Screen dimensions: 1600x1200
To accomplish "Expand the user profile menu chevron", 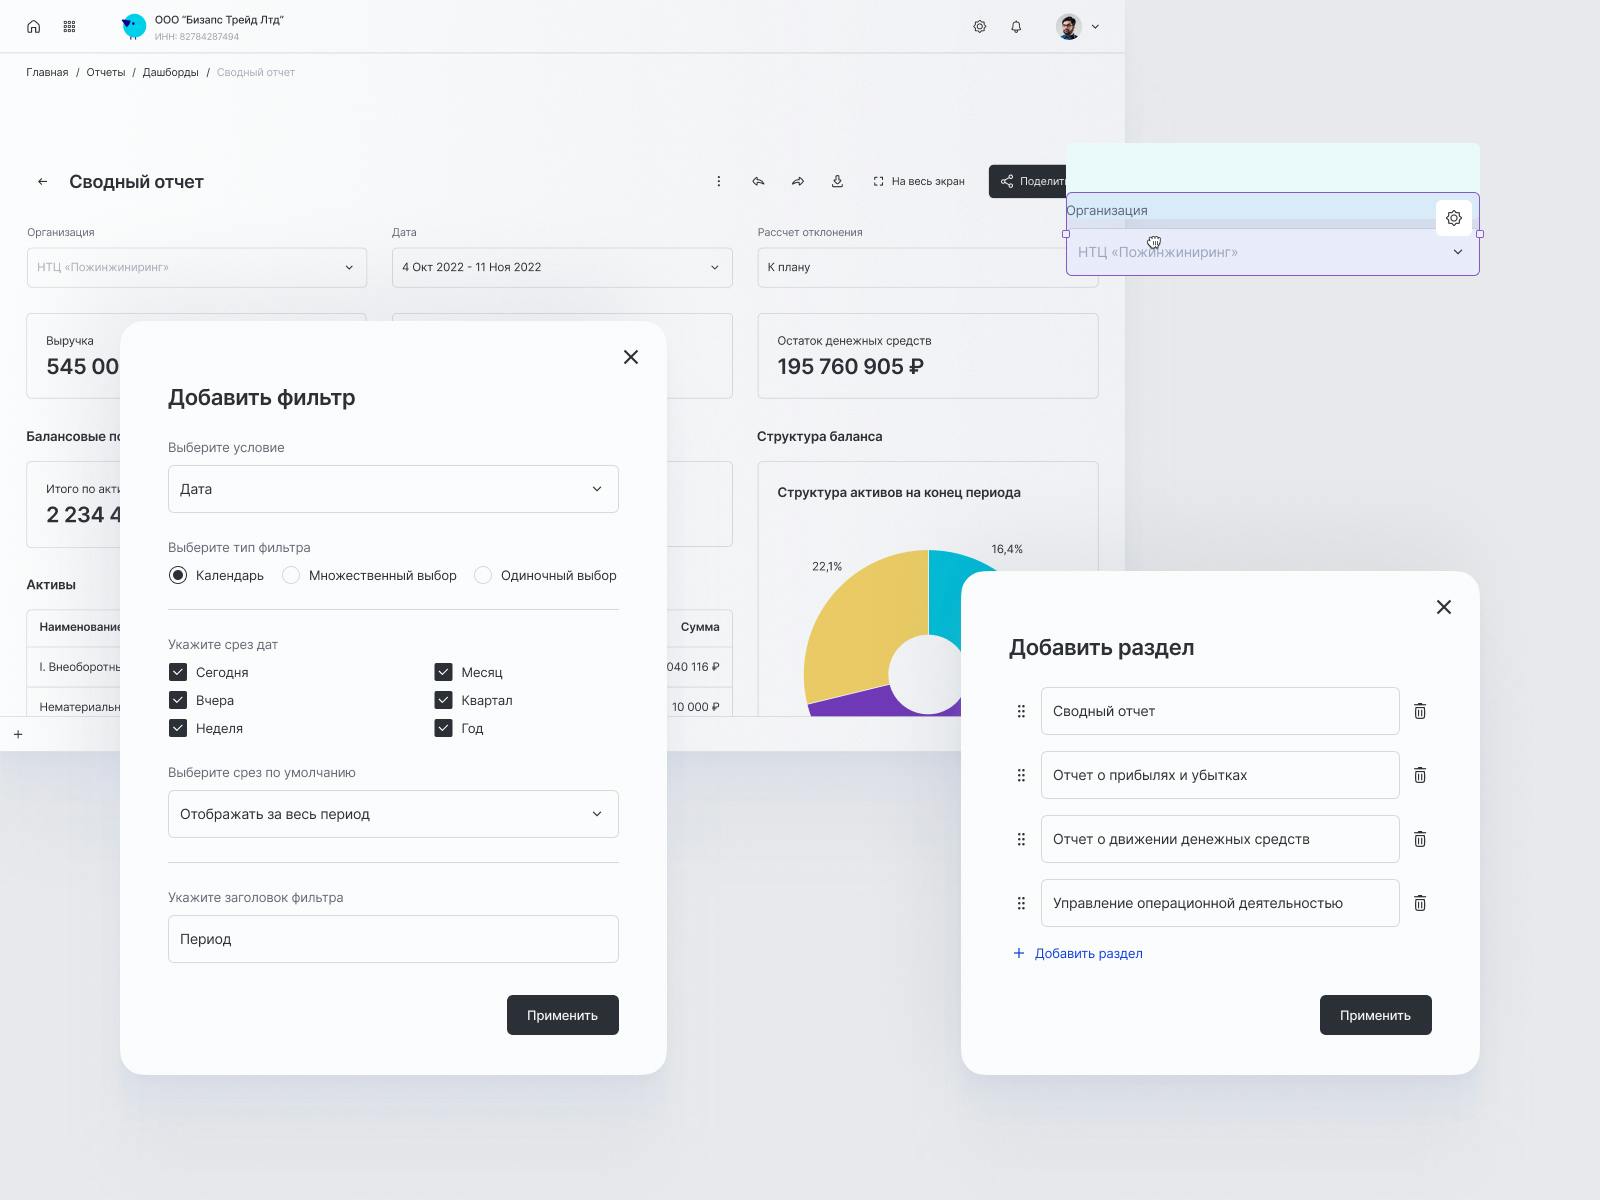I will click(1095, 27).
